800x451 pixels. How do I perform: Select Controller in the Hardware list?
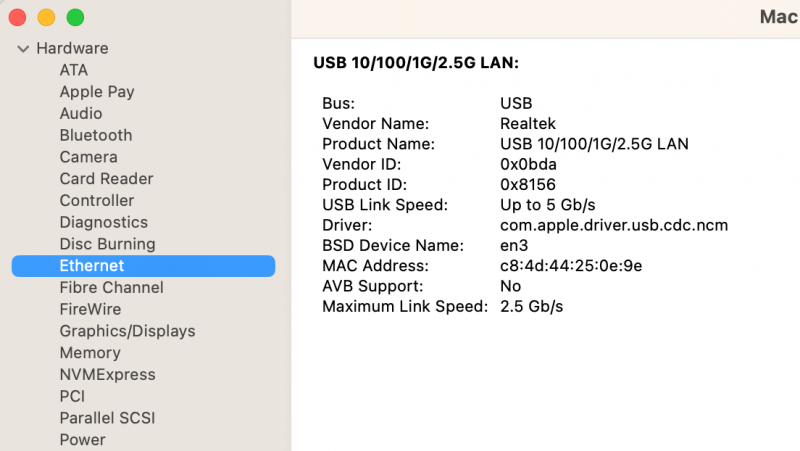pyautogui.click(x=97, y=201)
